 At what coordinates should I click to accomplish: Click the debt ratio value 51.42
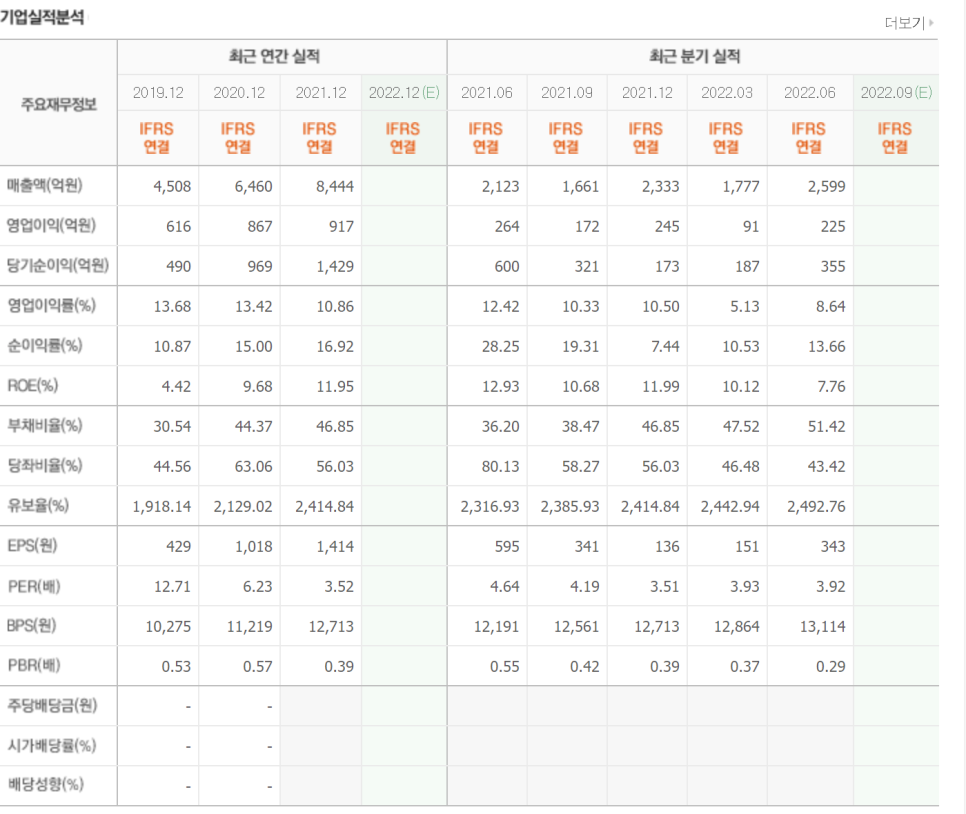827,427
